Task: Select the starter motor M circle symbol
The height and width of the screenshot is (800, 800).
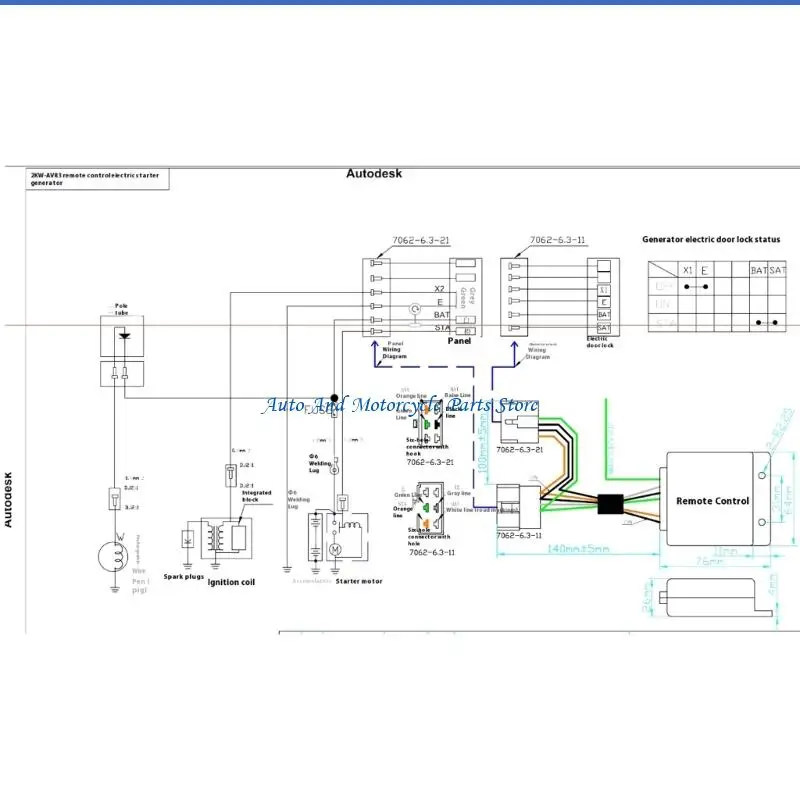Action: (x=335, y=549)
